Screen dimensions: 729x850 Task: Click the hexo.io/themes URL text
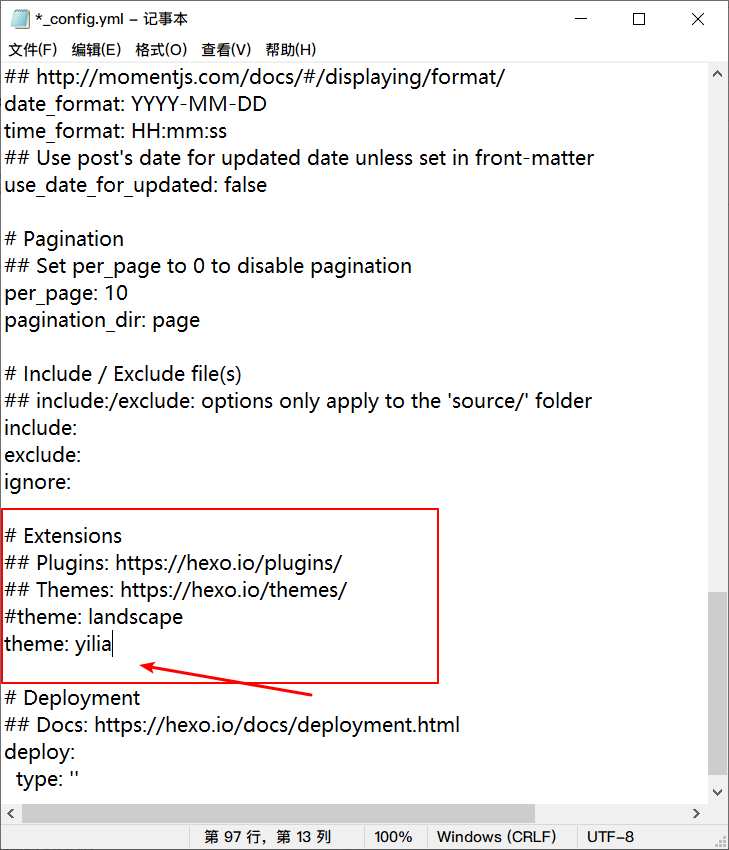(233, 590)
